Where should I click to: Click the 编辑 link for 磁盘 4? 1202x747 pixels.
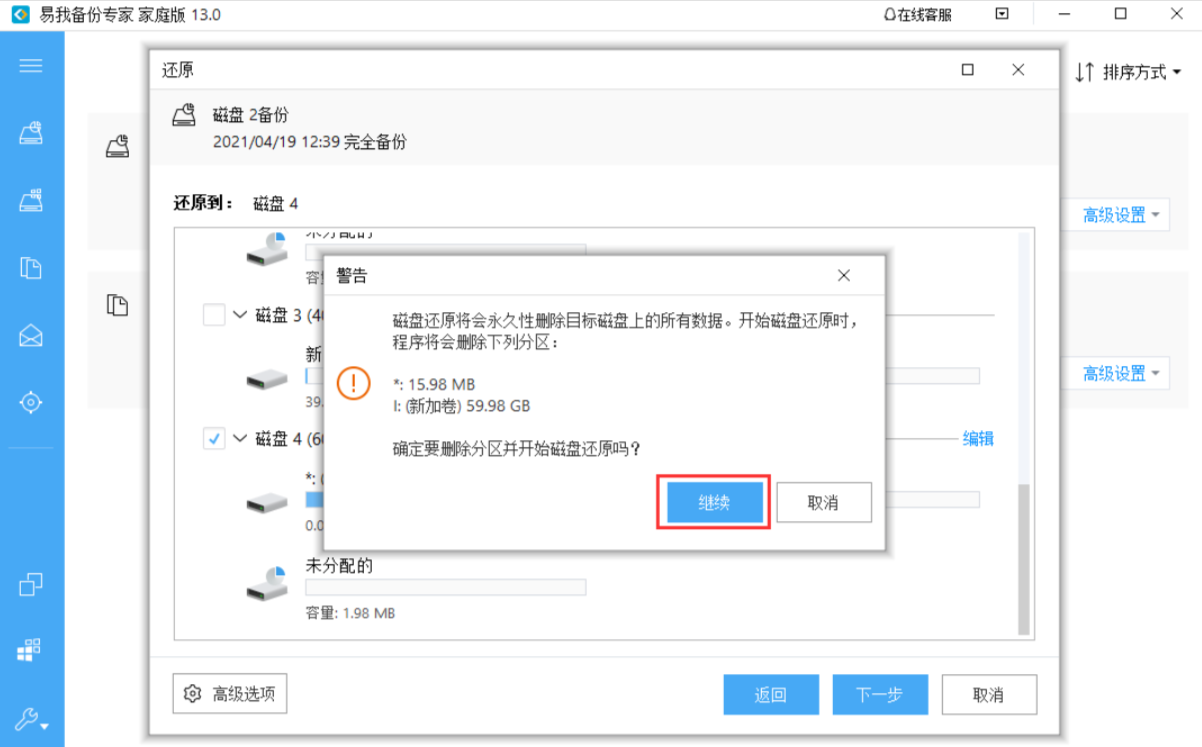tap(977, 438)
